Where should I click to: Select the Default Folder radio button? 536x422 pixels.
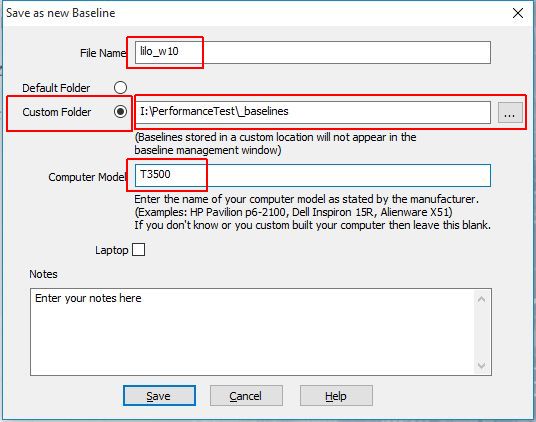tap(120, 87)
